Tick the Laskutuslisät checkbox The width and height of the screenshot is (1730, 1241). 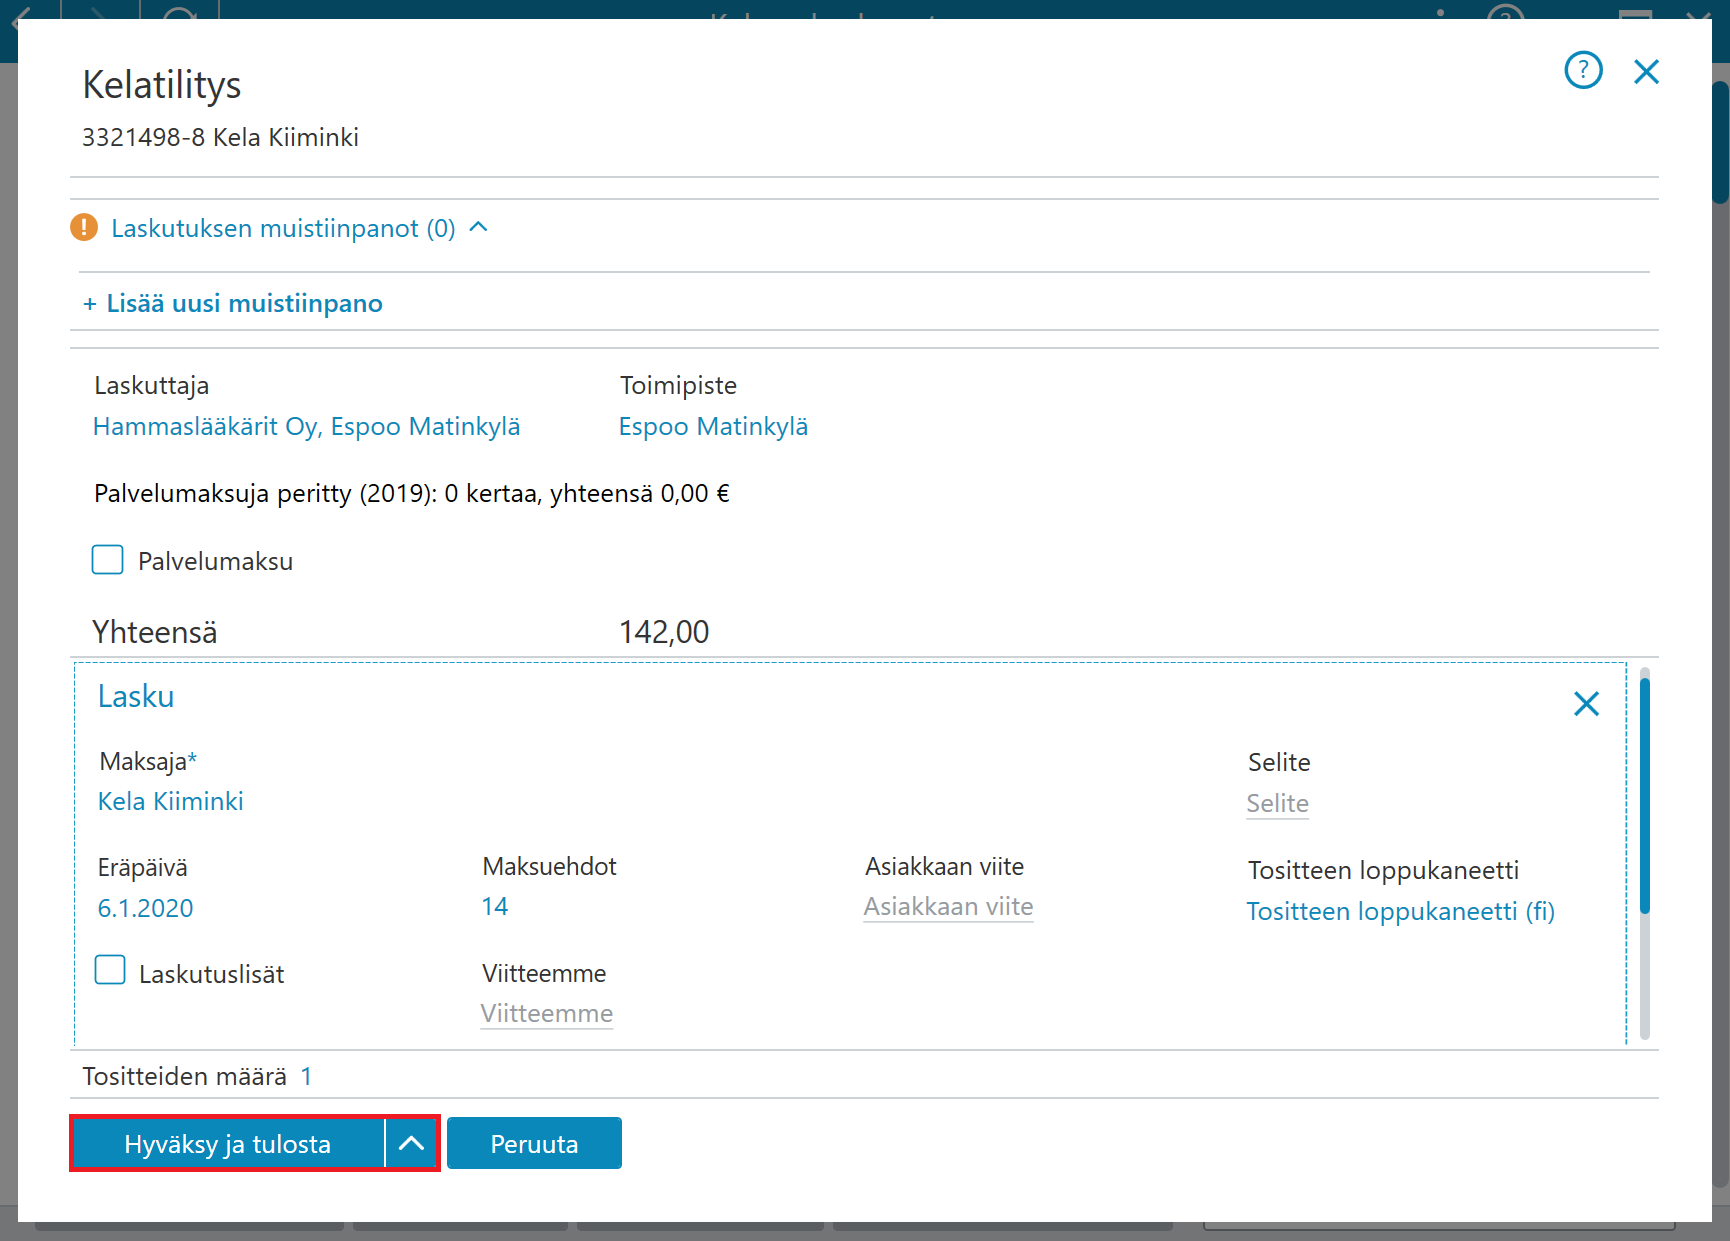[110, 970]
